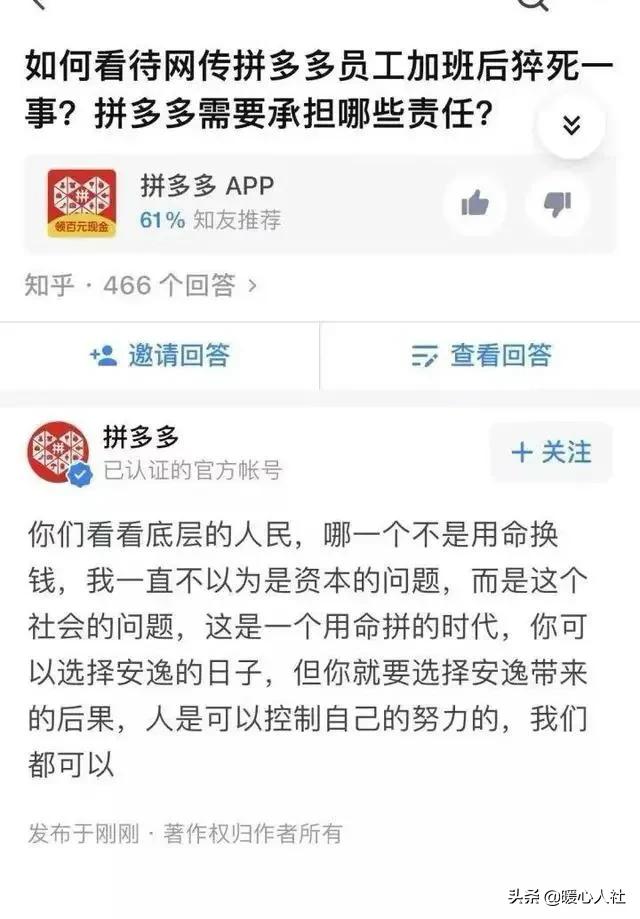
Task: Select the 查看回答 tab
Action: click(481, 356)
